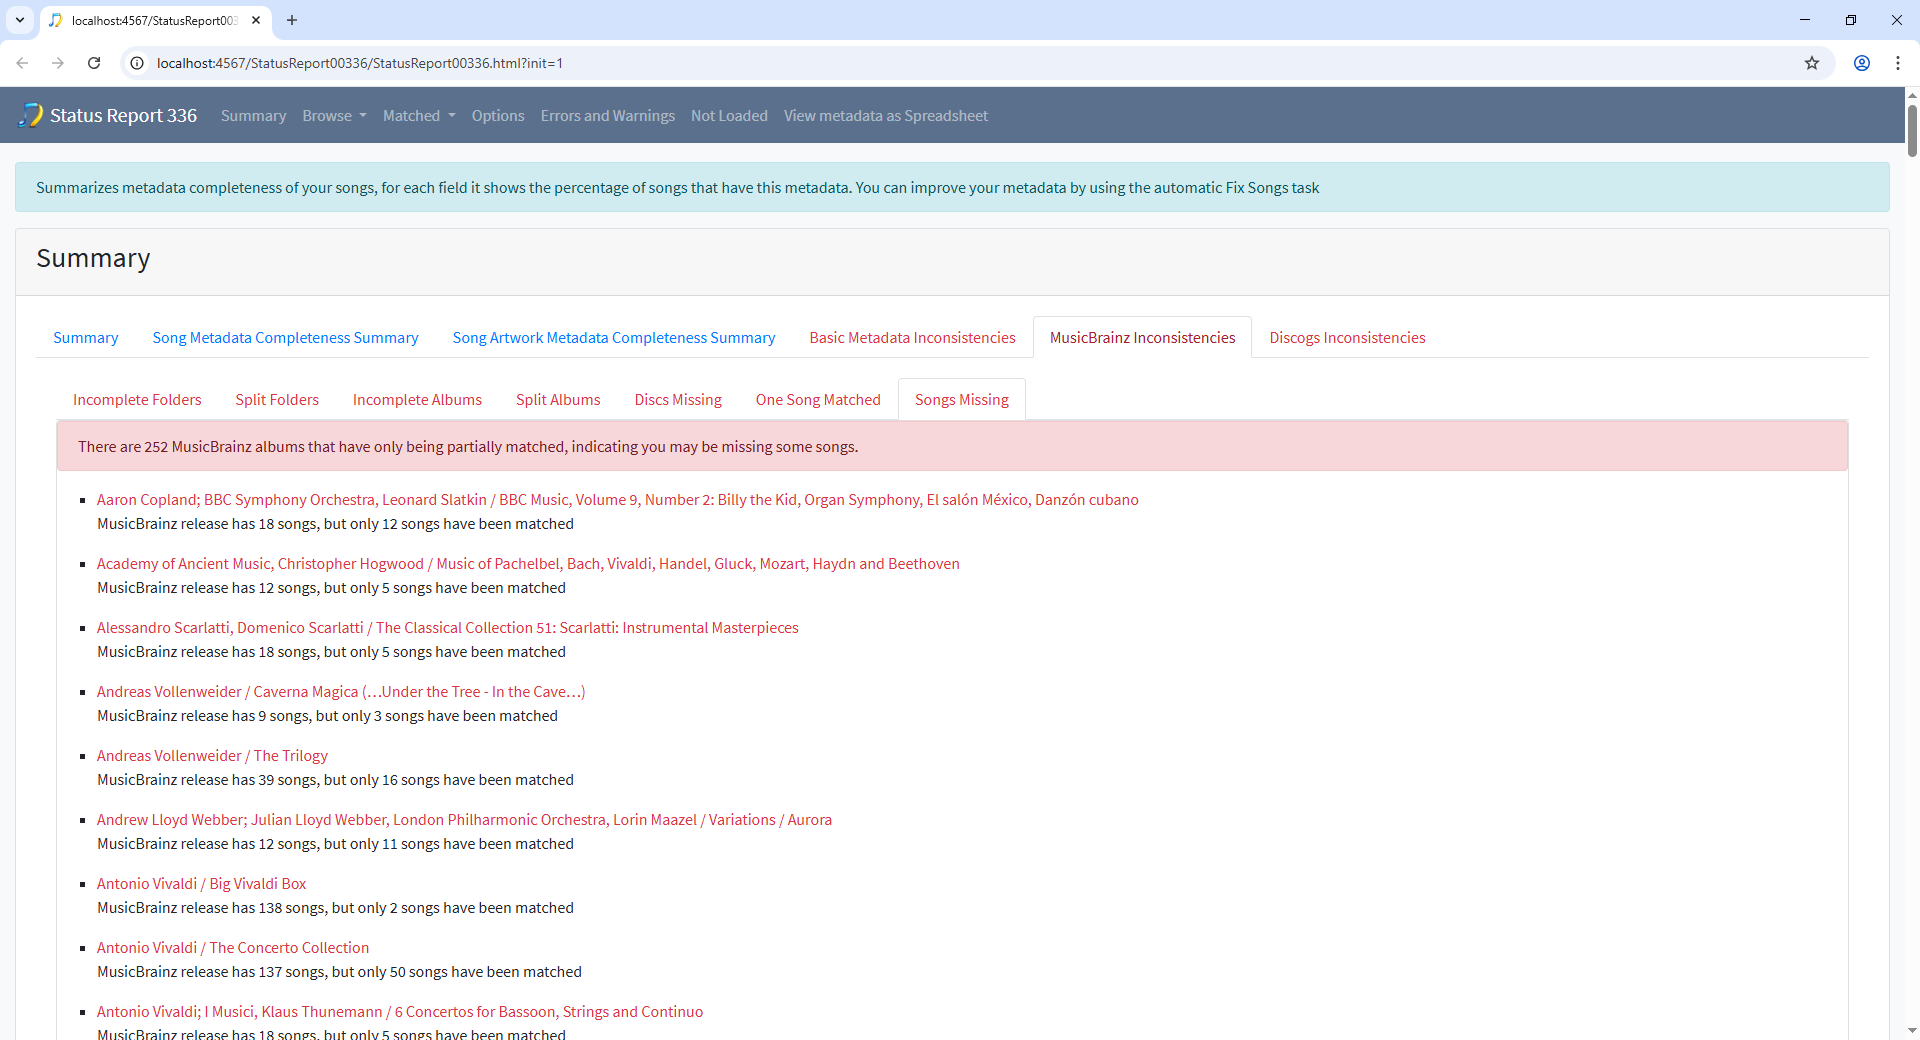The height and width of the screenshot is (1040, 1920).
Task: Open a new browser tab with plus icon
Action: point(292,20)
